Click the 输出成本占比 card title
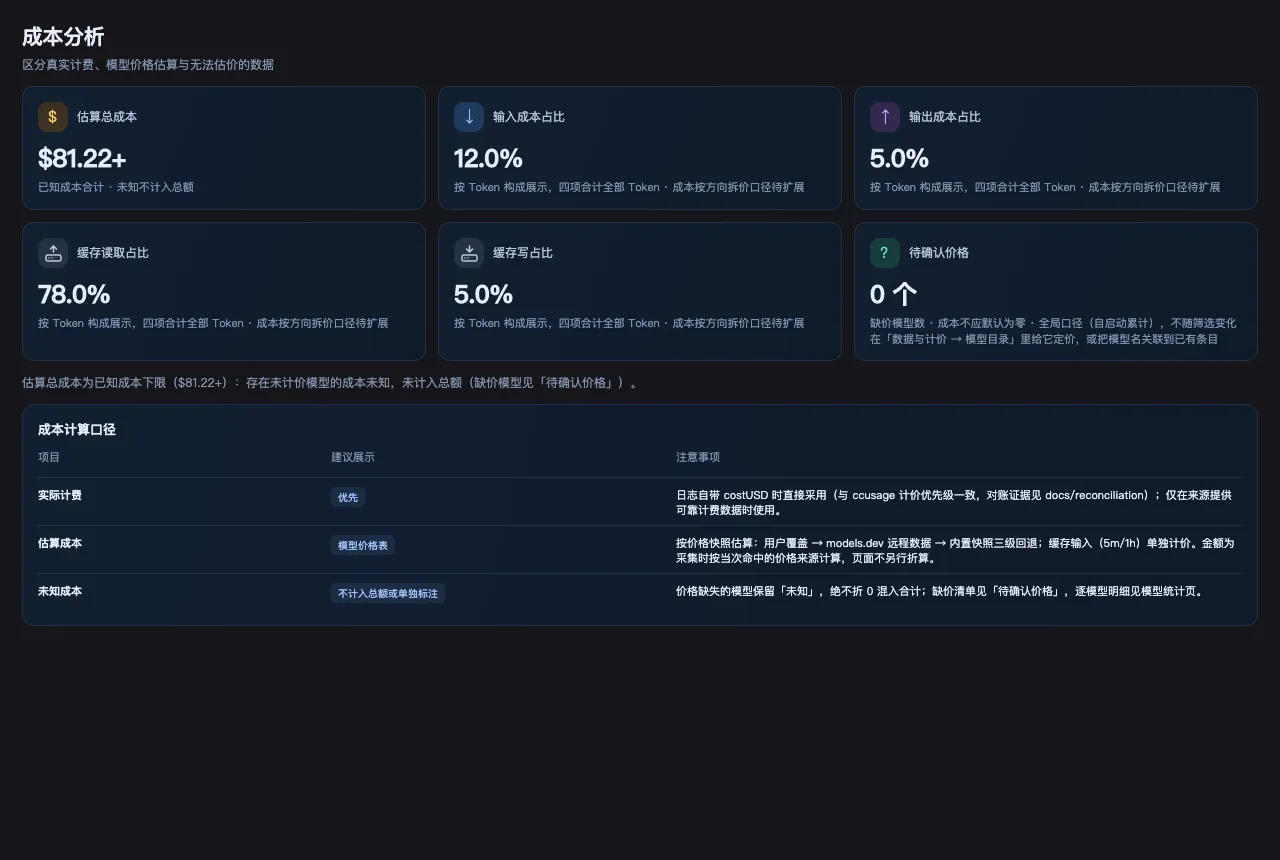Screen dimensions: 1280x860 point(945,117)
